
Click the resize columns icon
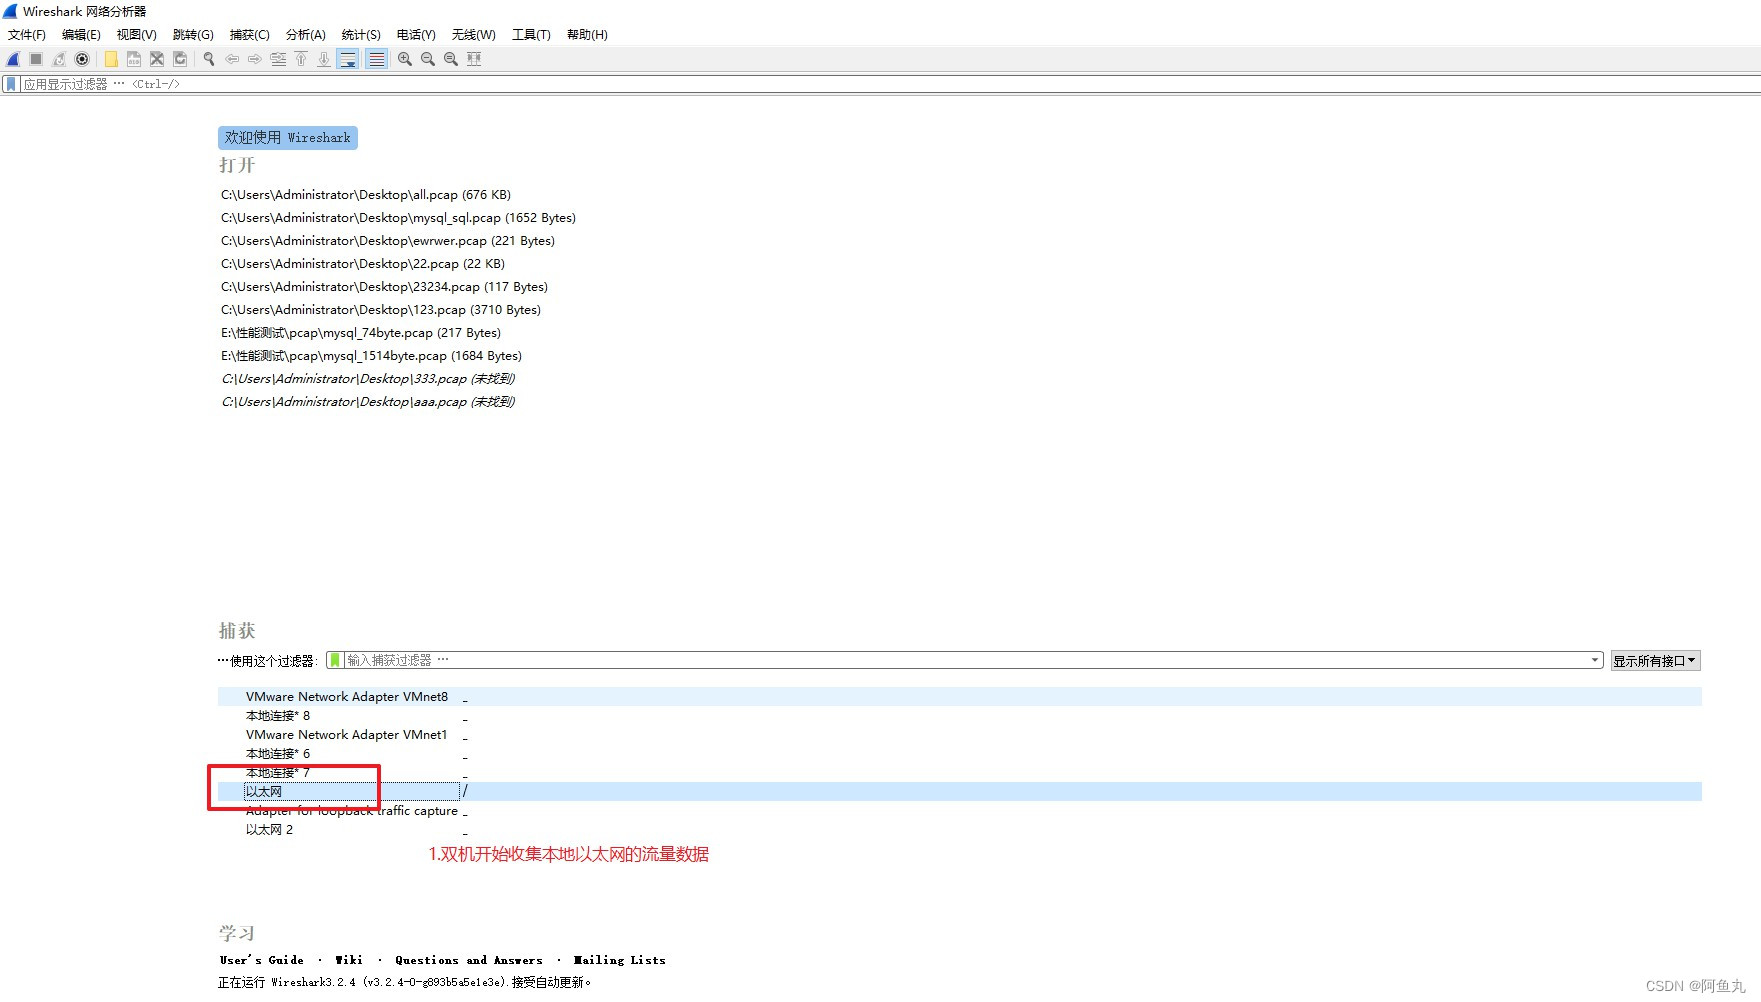point(473,58)
